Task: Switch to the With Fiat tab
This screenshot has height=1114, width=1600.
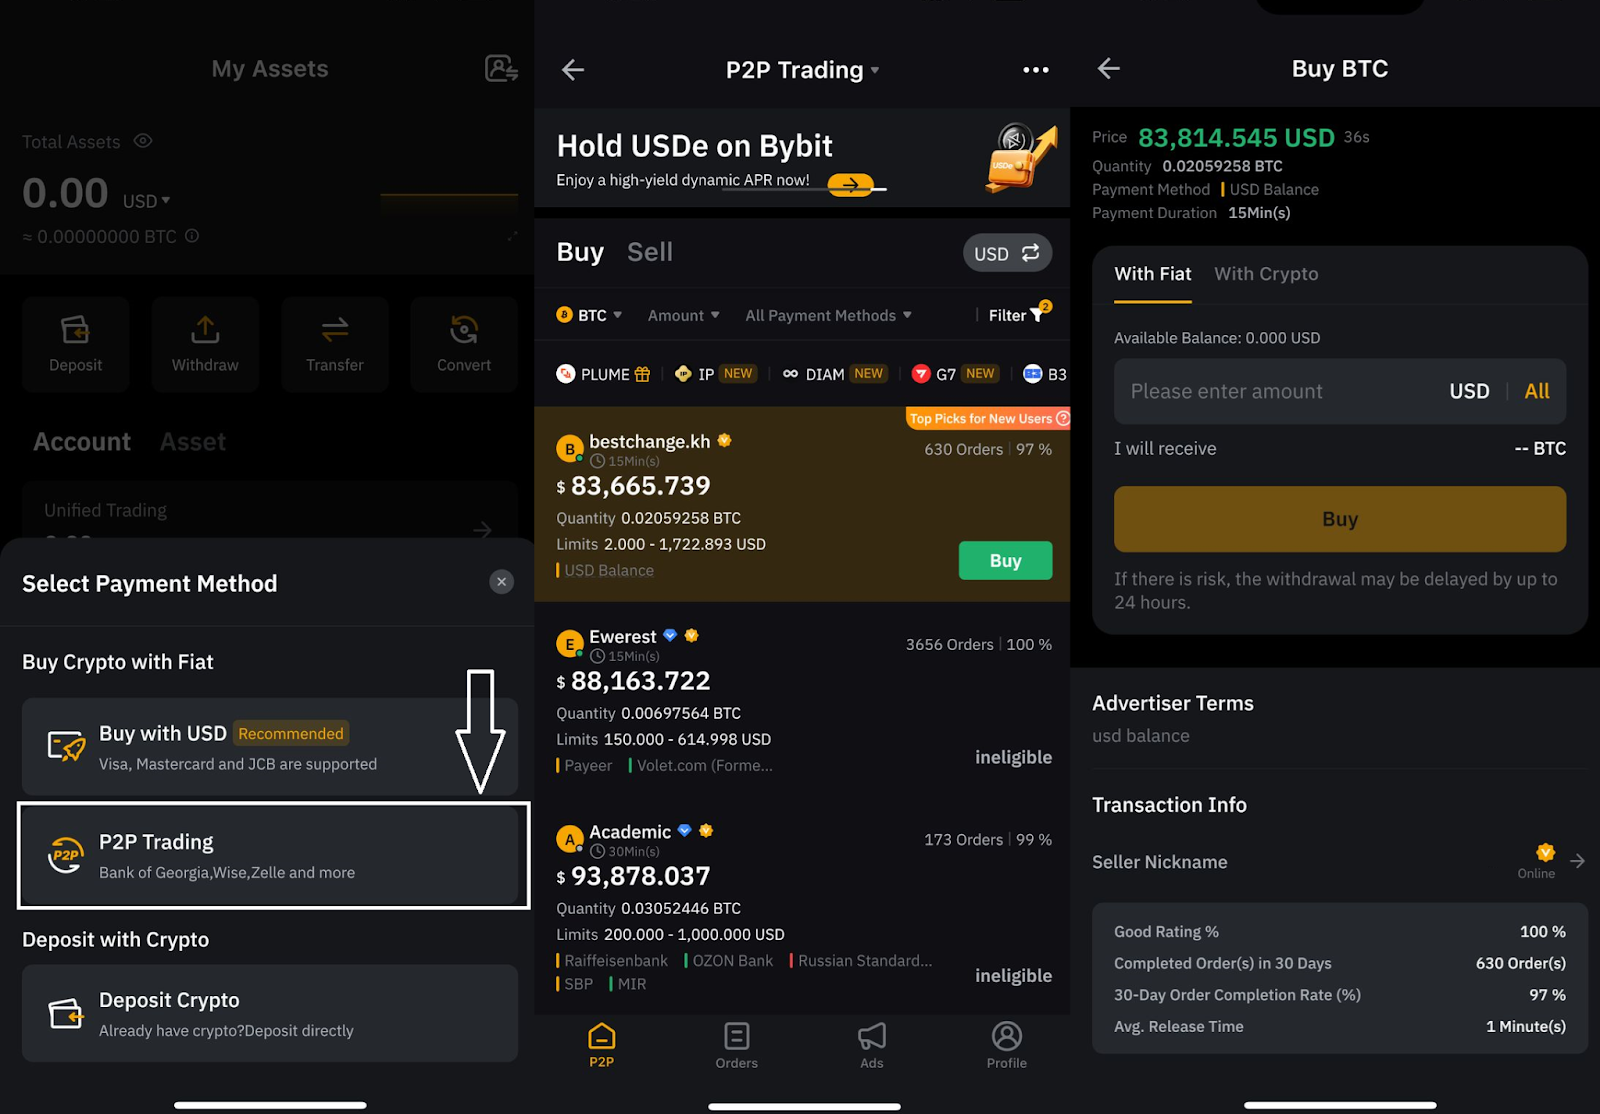Action: tap(1153, 274)
